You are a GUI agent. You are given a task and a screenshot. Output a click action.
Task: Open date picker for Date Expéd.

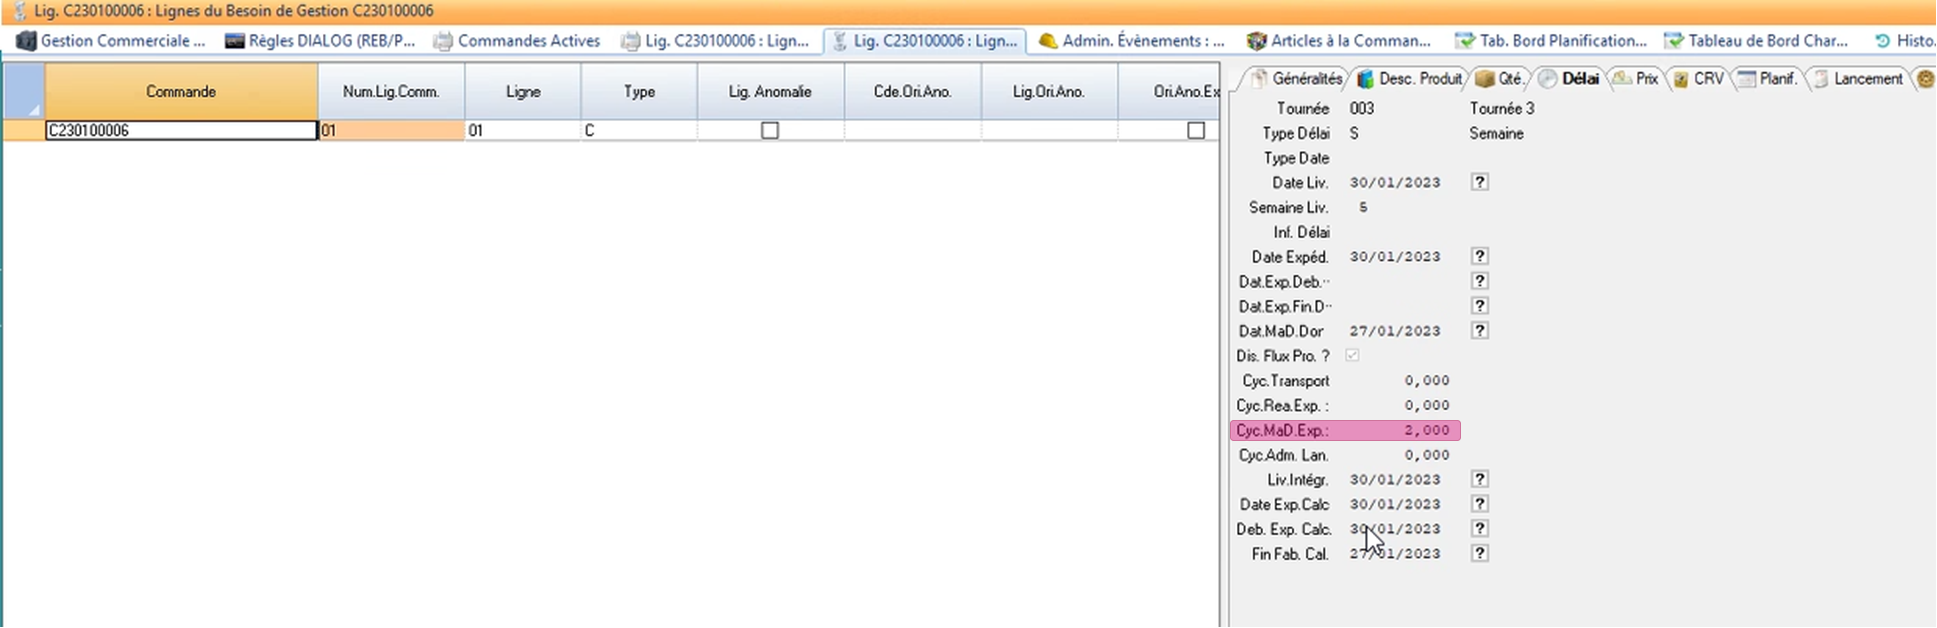[x=1480, y=257]
